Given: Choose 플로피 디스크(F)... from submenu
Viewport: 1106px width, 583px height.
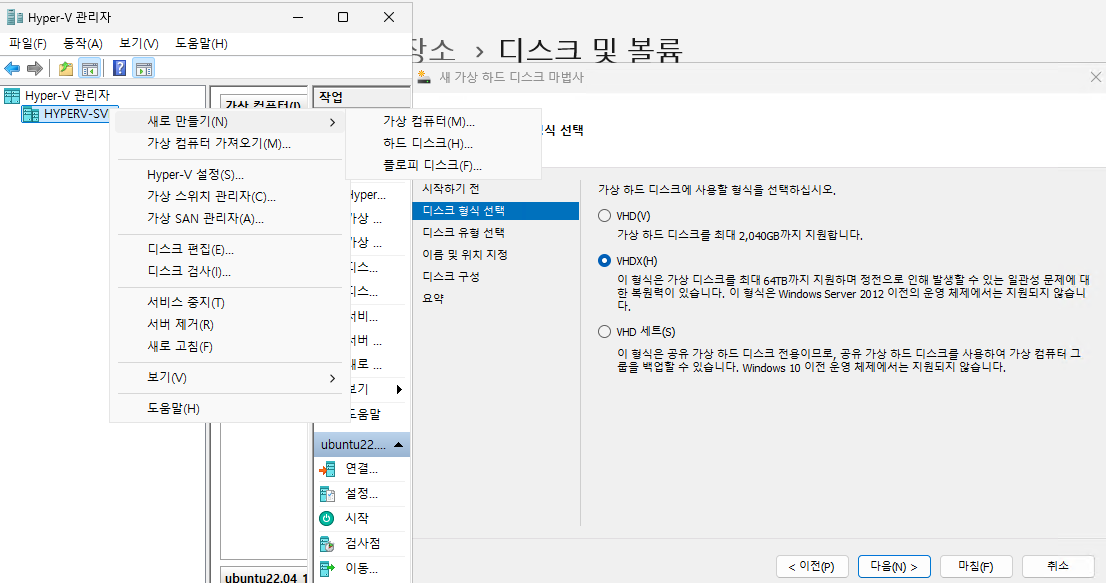Looking at the screenshot, I should click(443, 166).
